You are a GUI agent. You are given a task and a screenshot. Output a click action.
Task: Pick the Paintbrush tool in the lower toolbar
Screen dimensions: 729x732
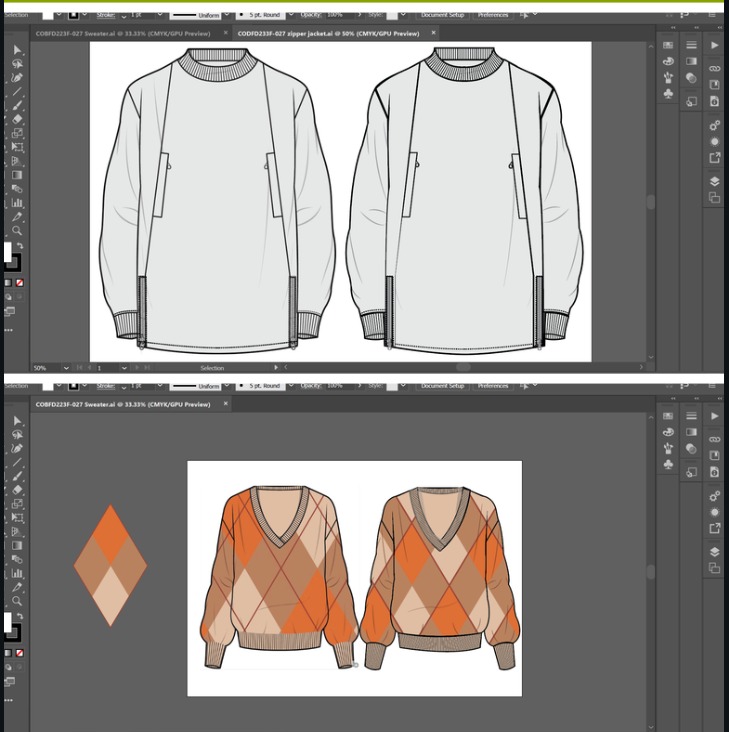tap(17, 476)
